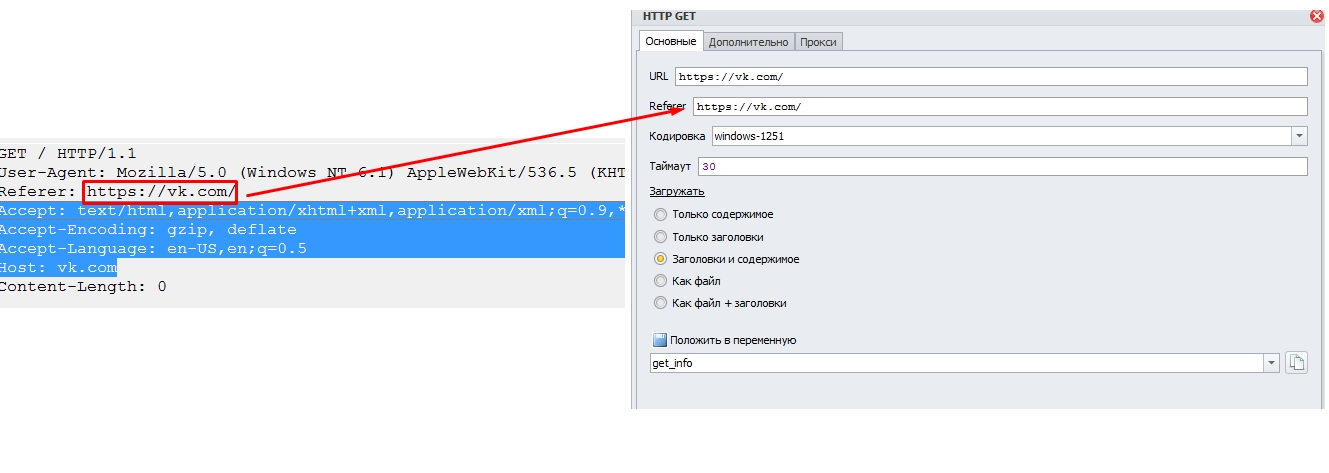This screenshot has height=473, width=1329.
Task: Switch to the Основные tab
Action: [x=670, y=41]
